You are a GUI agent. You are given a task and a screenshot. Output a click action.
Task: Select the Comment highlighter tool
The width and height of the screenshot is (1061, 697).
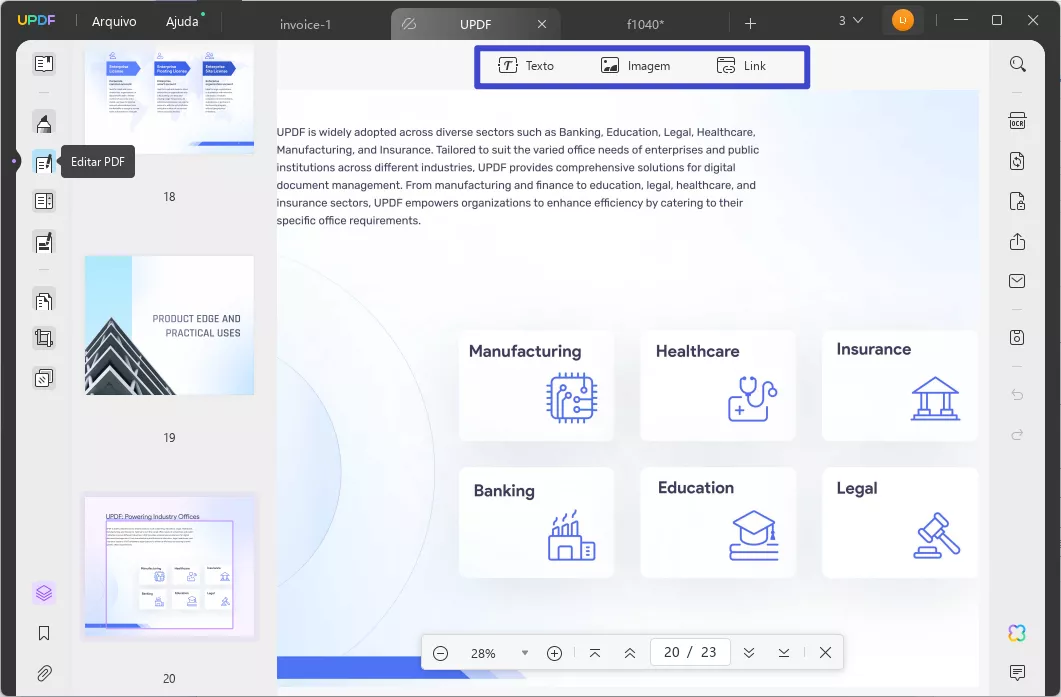point(44,123)
